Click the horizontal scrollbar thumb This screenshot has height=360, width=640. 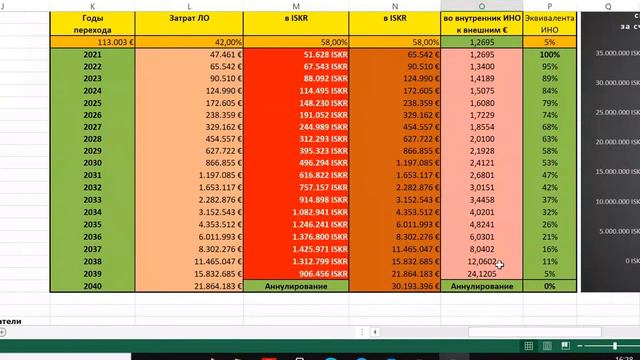tap(535, 332)
